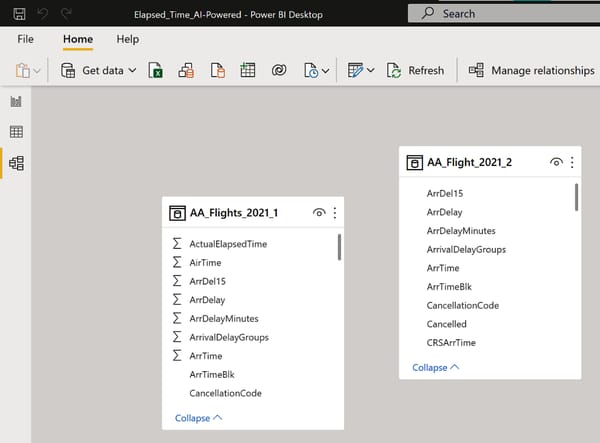This screenshot has height=443, width=600.
Task: Open the Dataverse connector icon
Action: point(278,71)
